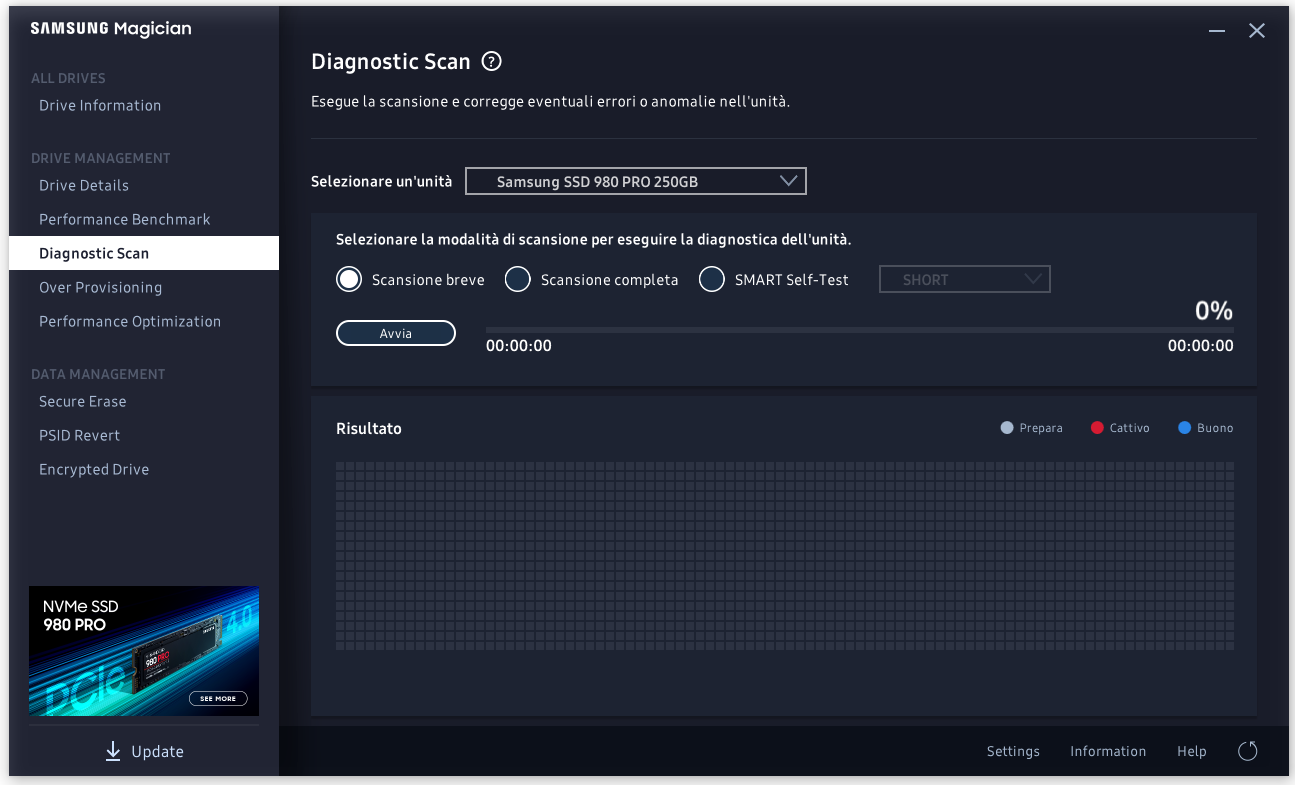Click the Update button
This screenshot has height=785, width=1295.
pyautogui.click(x=144, y=751)
